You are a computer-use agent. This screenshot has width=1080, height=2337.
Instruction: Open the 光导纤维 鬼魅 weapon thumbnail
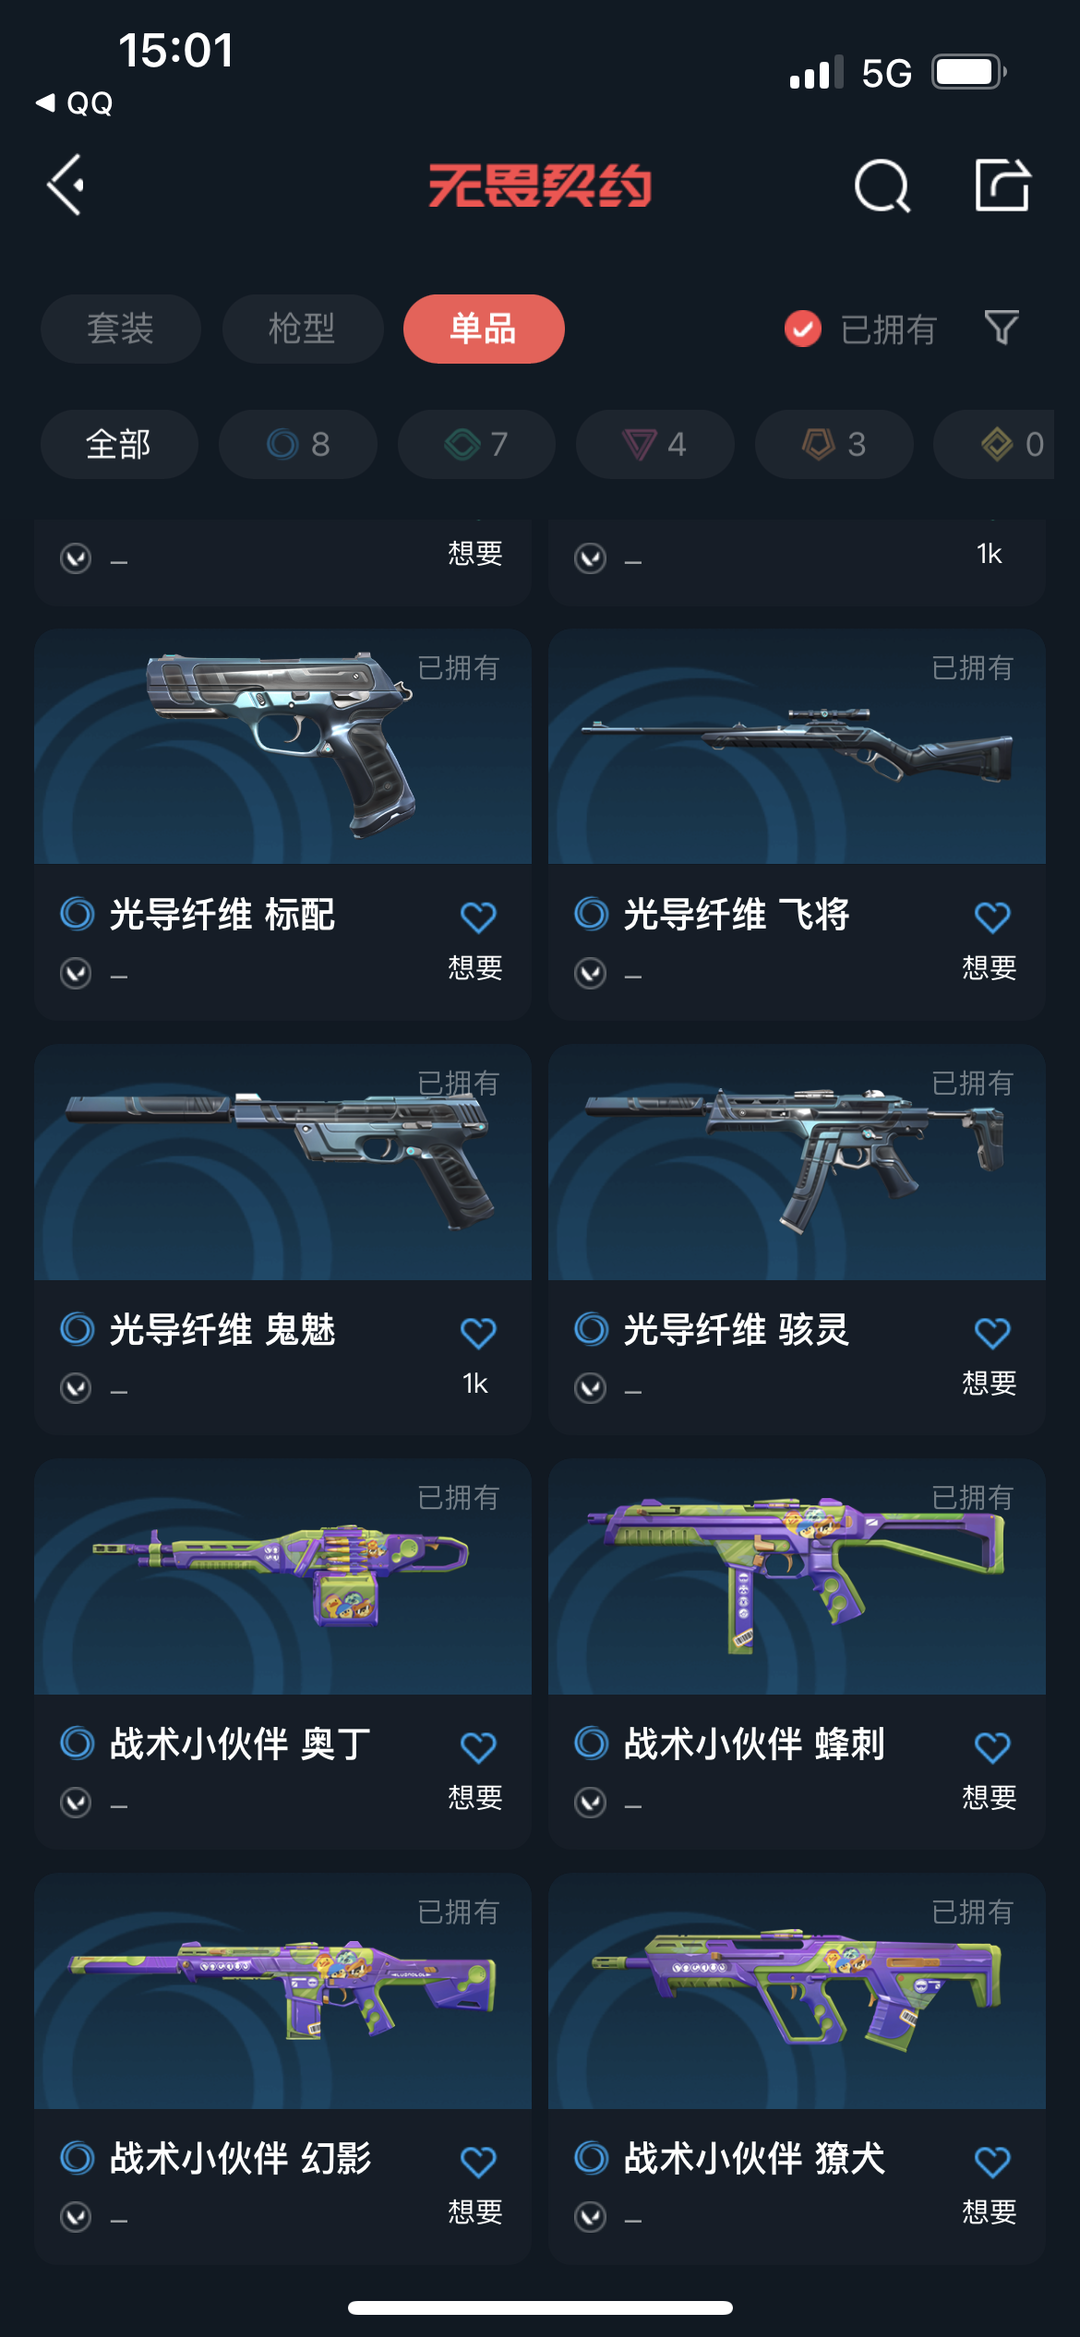(x=283, y=1162)
